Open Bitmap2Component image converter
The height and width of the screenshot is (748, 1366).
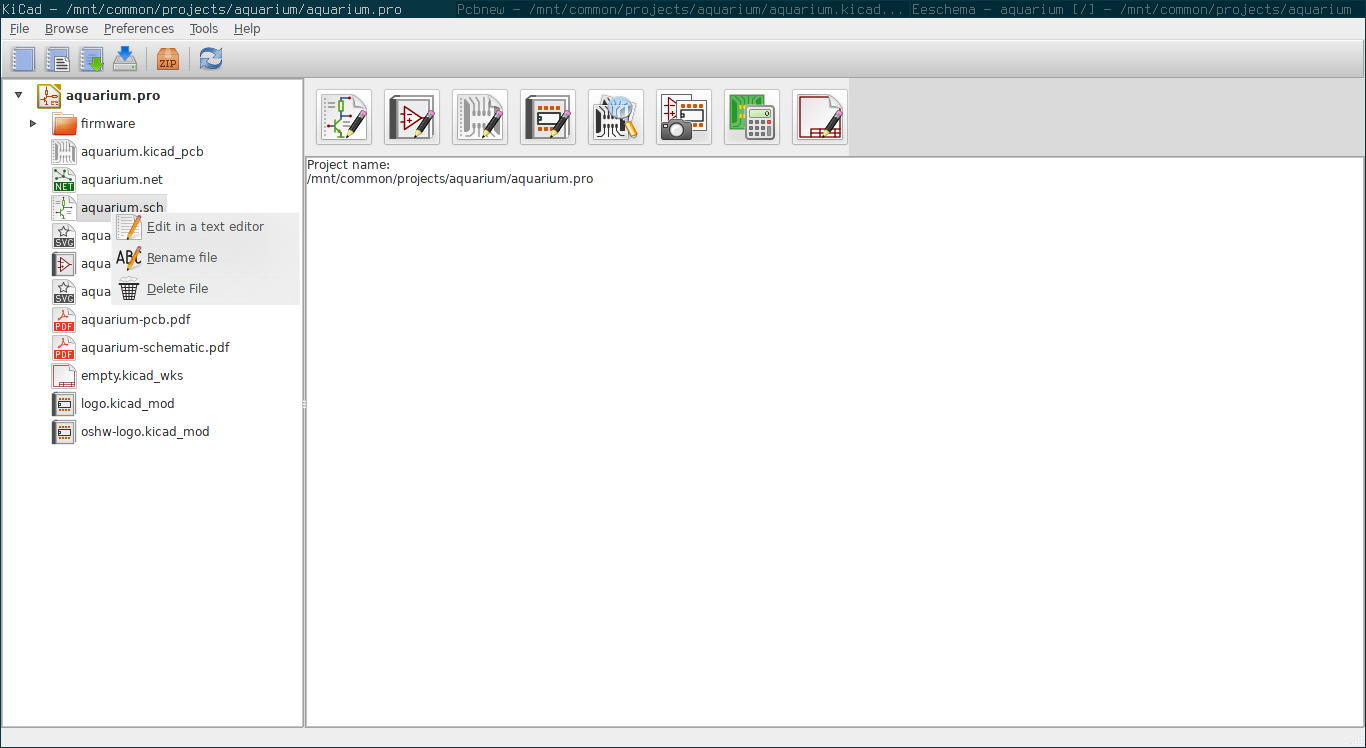[684, 117]
